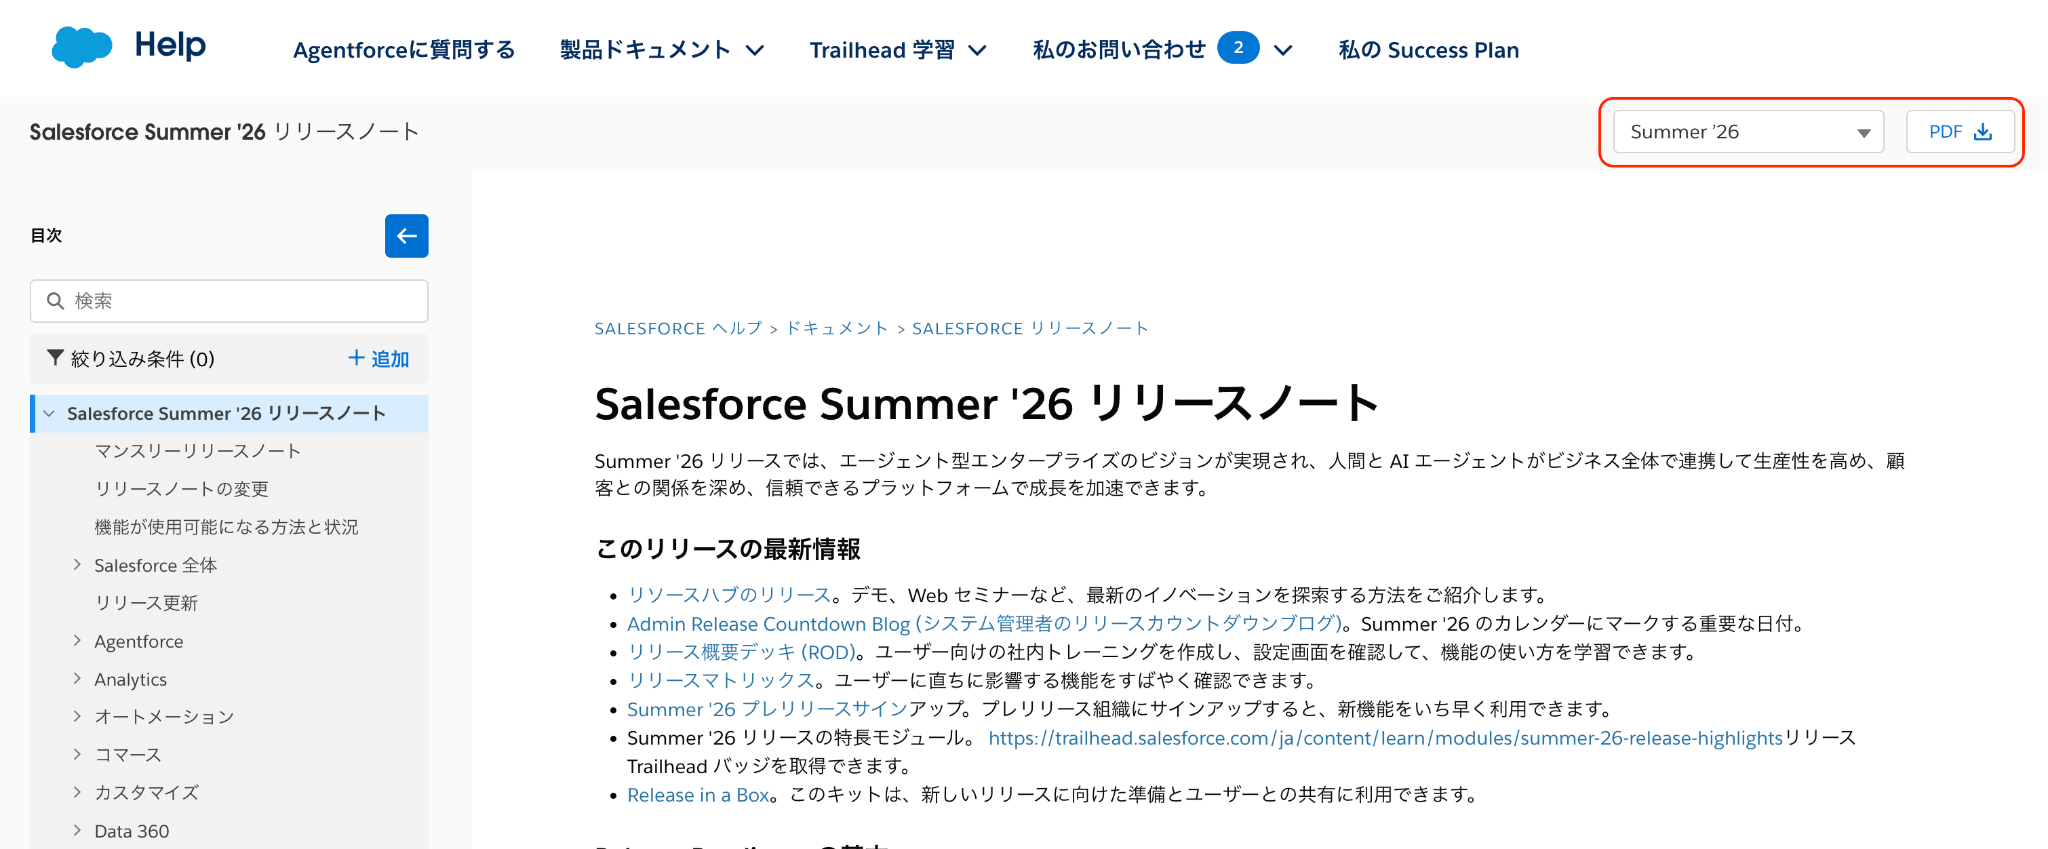Expand the Analytics tree section
2048x849 pixels.
(77, 679)
